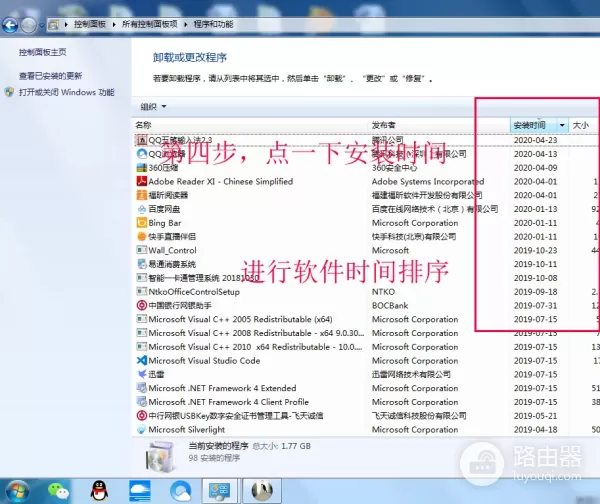The width and height of the screenshot is (600, 504).
Task: Click the 2019-04-18 install date
Action: click(535, 429)
